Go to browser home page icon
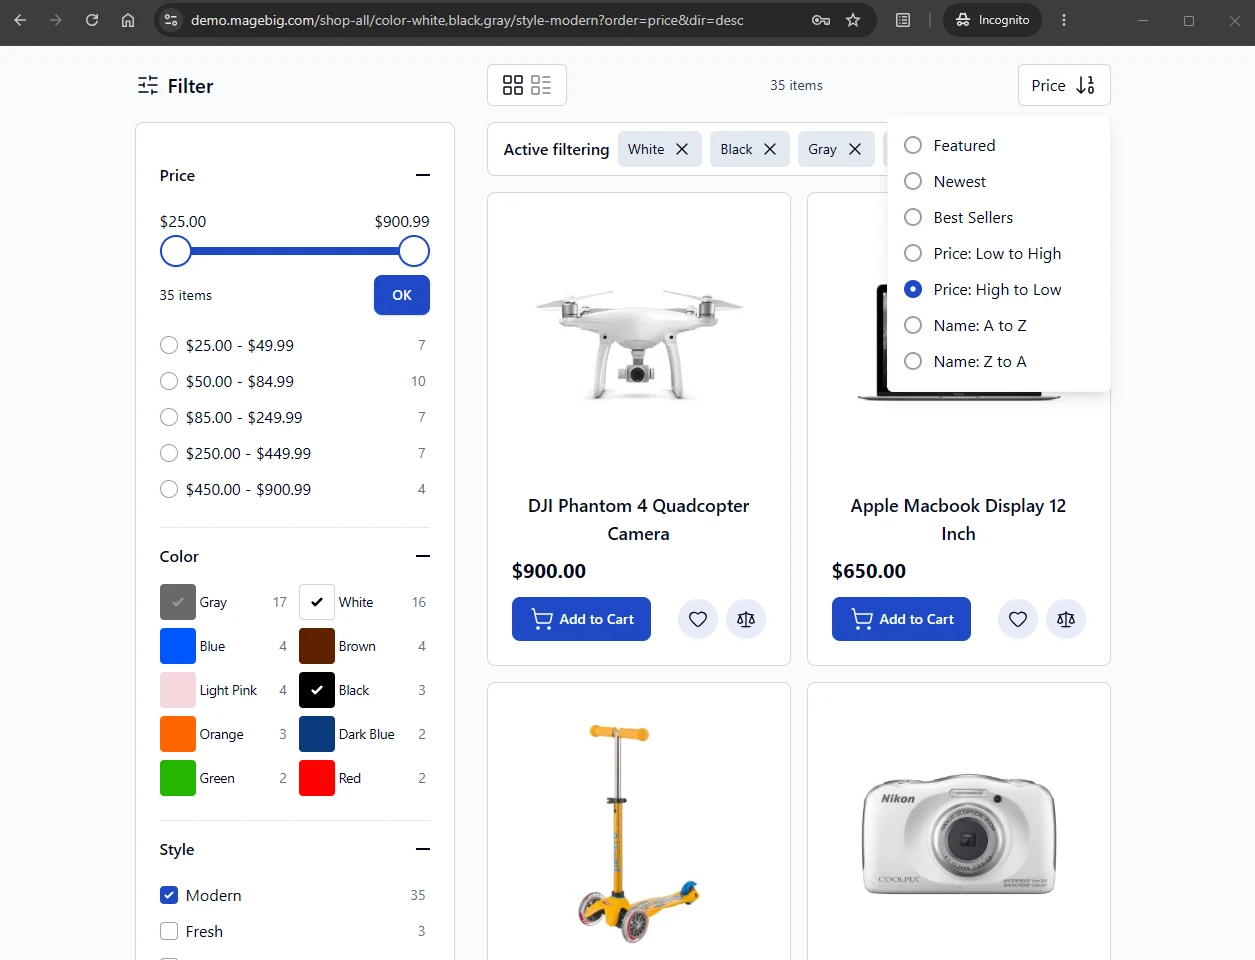Viewport: 1255px width, 960px height. pyautogui.click(x=128, y=20)
